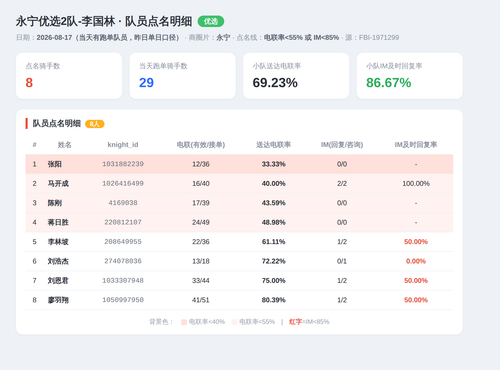The width and height of the screenshot is (500, 370).
Task: Click the 电联(有效/接单) column header
Action: 201,145
